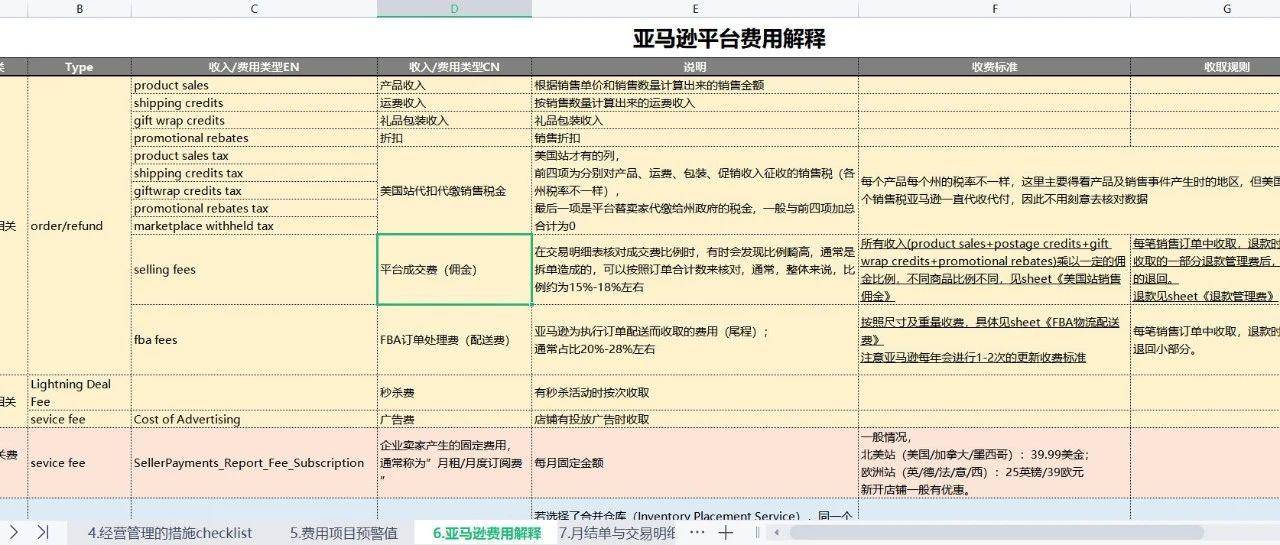Select the 6.亚马逊费用解释 sheet tab
1280x545 pixels.
[x=487, y=533]
